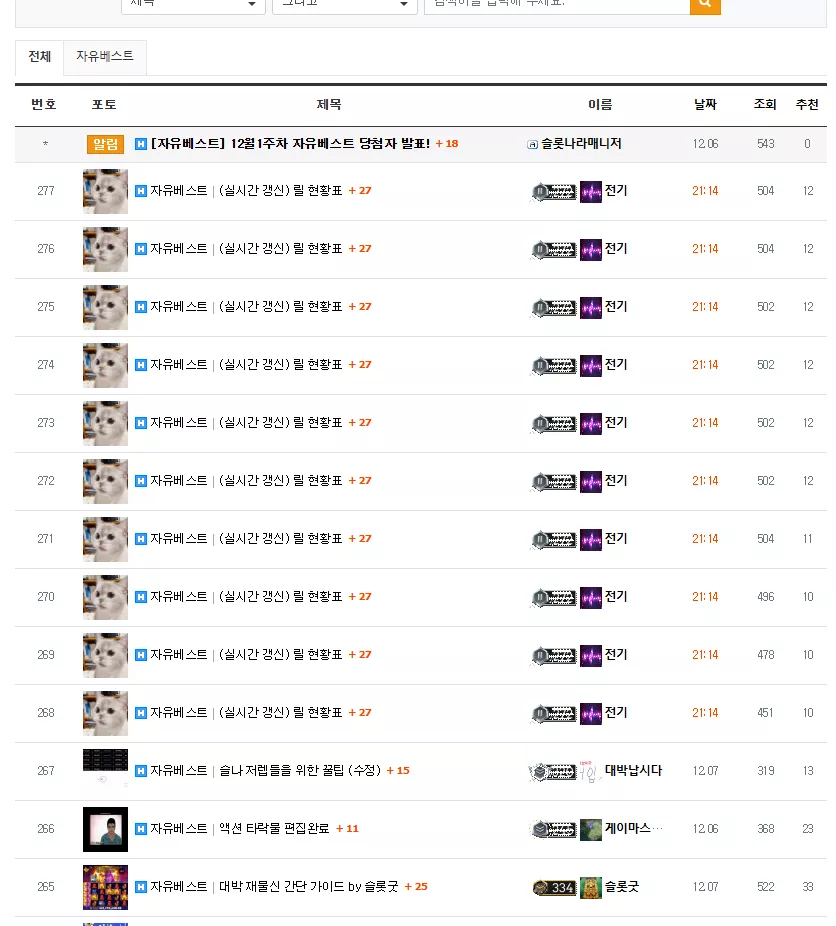Open post 267 슬나 저렙들을 위한 꿀팁
This screenshot has height=926, width=836.
click(x=300, y=771)
